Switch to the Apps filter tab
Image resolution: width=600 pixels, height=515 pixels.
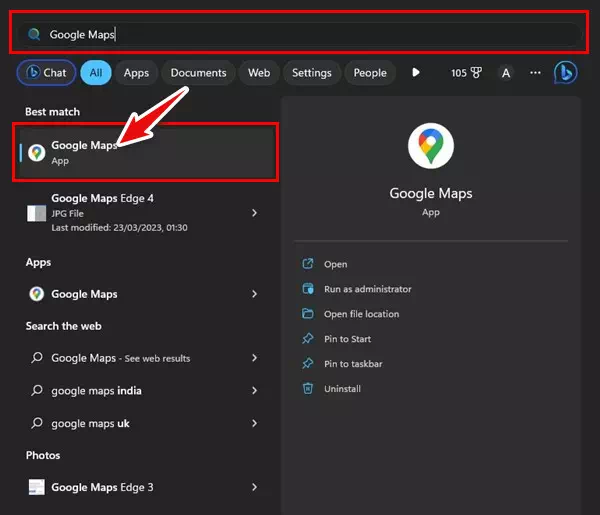(x=136, y=73)
